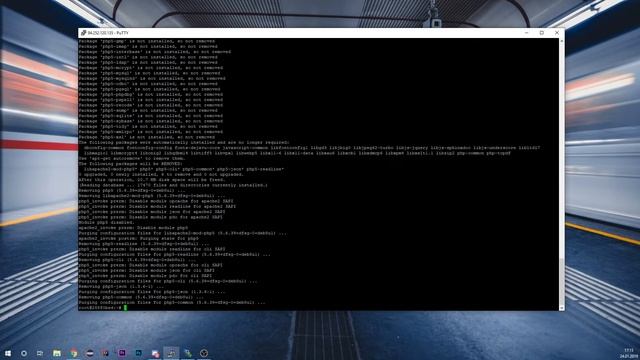
Task: Open the purple Adobe app taskbar icon
Action: coord(122,353)
